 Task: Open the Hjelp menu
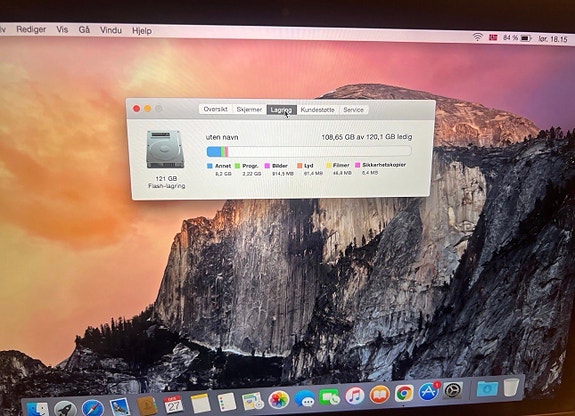pos(142,31)
